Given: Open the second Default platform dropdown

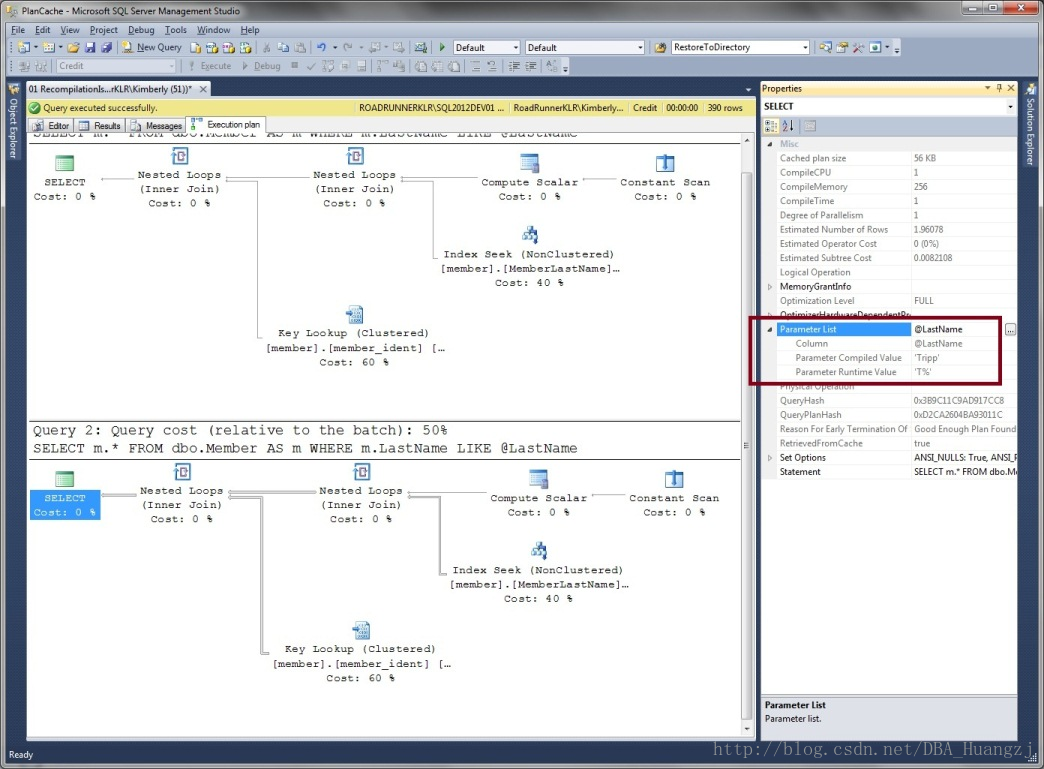Looking at the screenshot, I should click(x=641, y=47).
